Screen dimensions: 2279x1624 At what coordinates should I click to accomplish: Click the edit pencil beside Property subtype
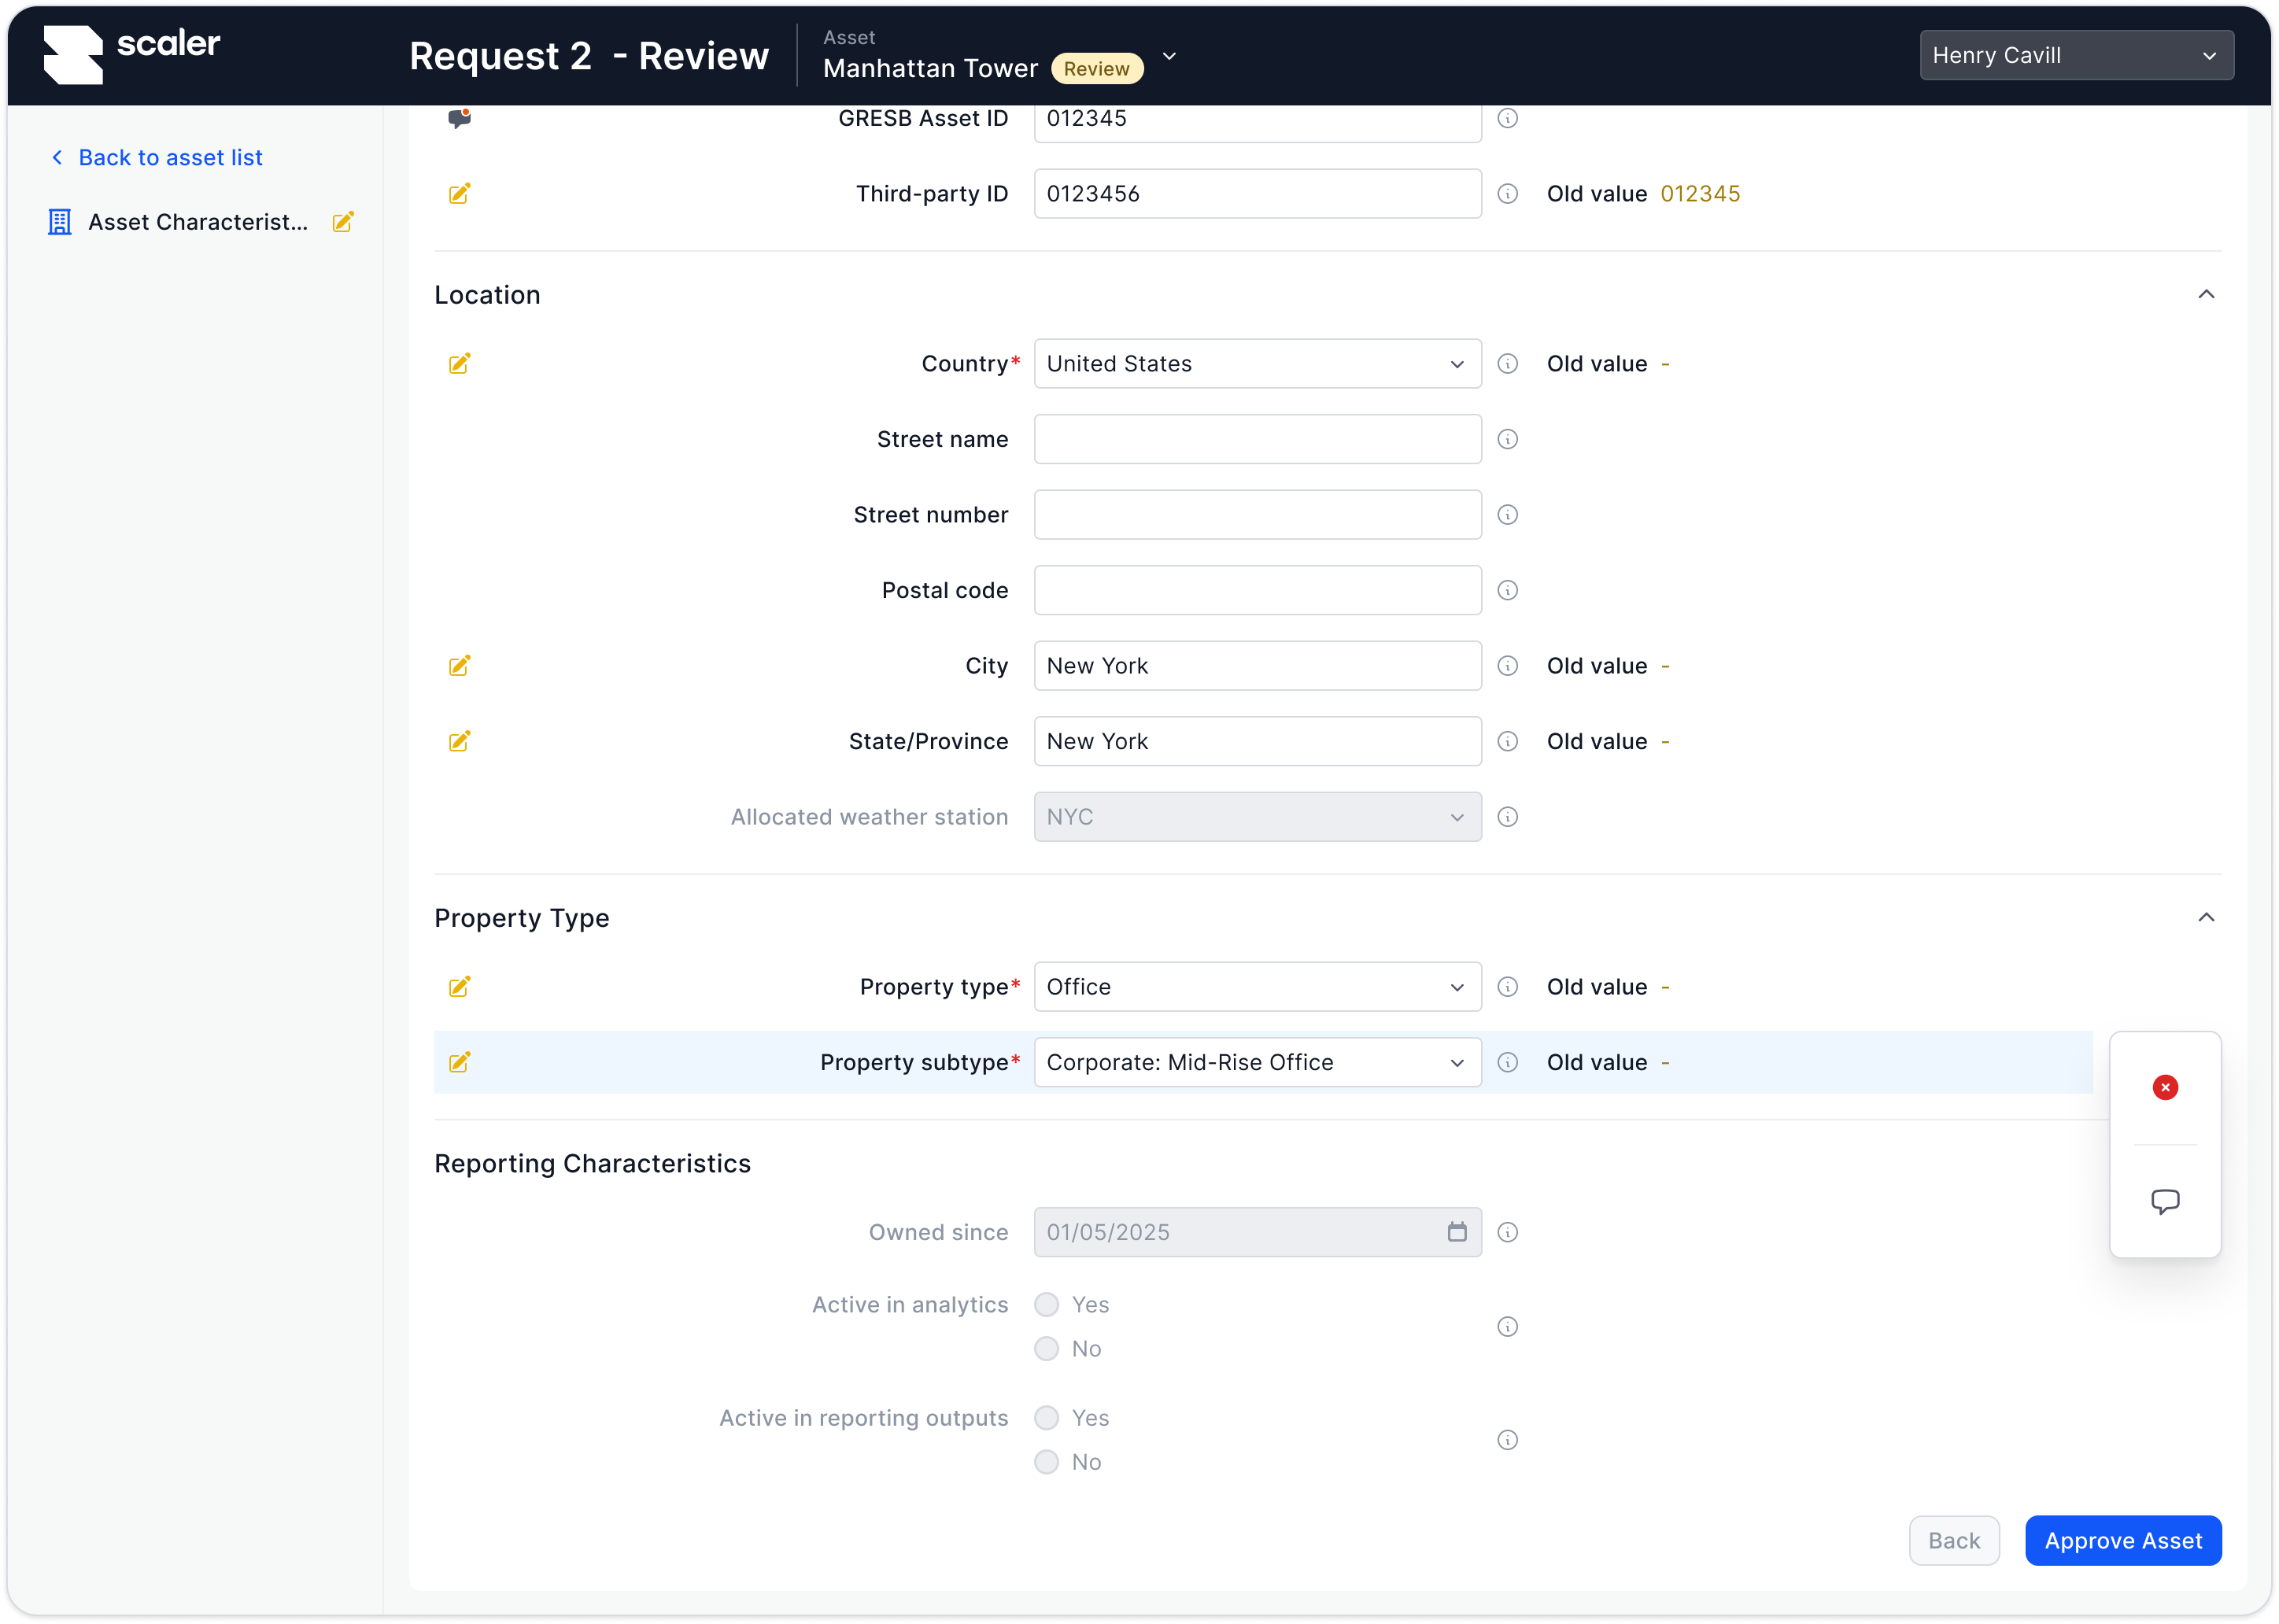tap(459, 1062)
